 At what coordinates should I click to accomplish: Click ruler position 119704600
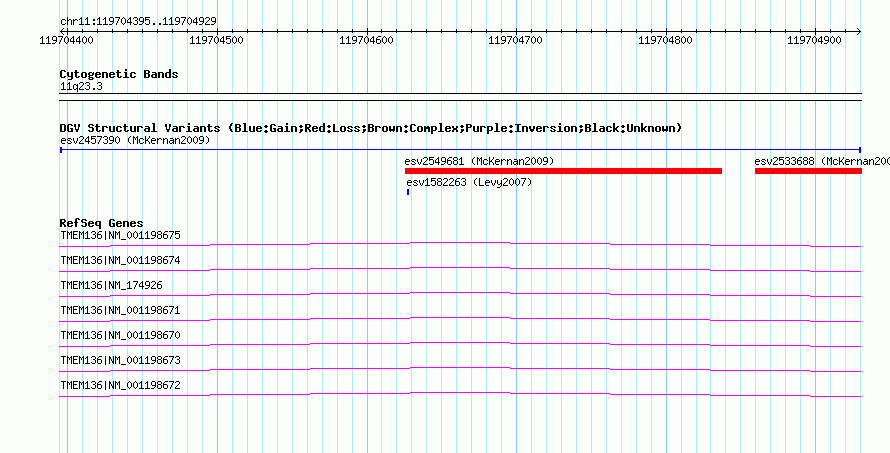click(x=366, y=41)
